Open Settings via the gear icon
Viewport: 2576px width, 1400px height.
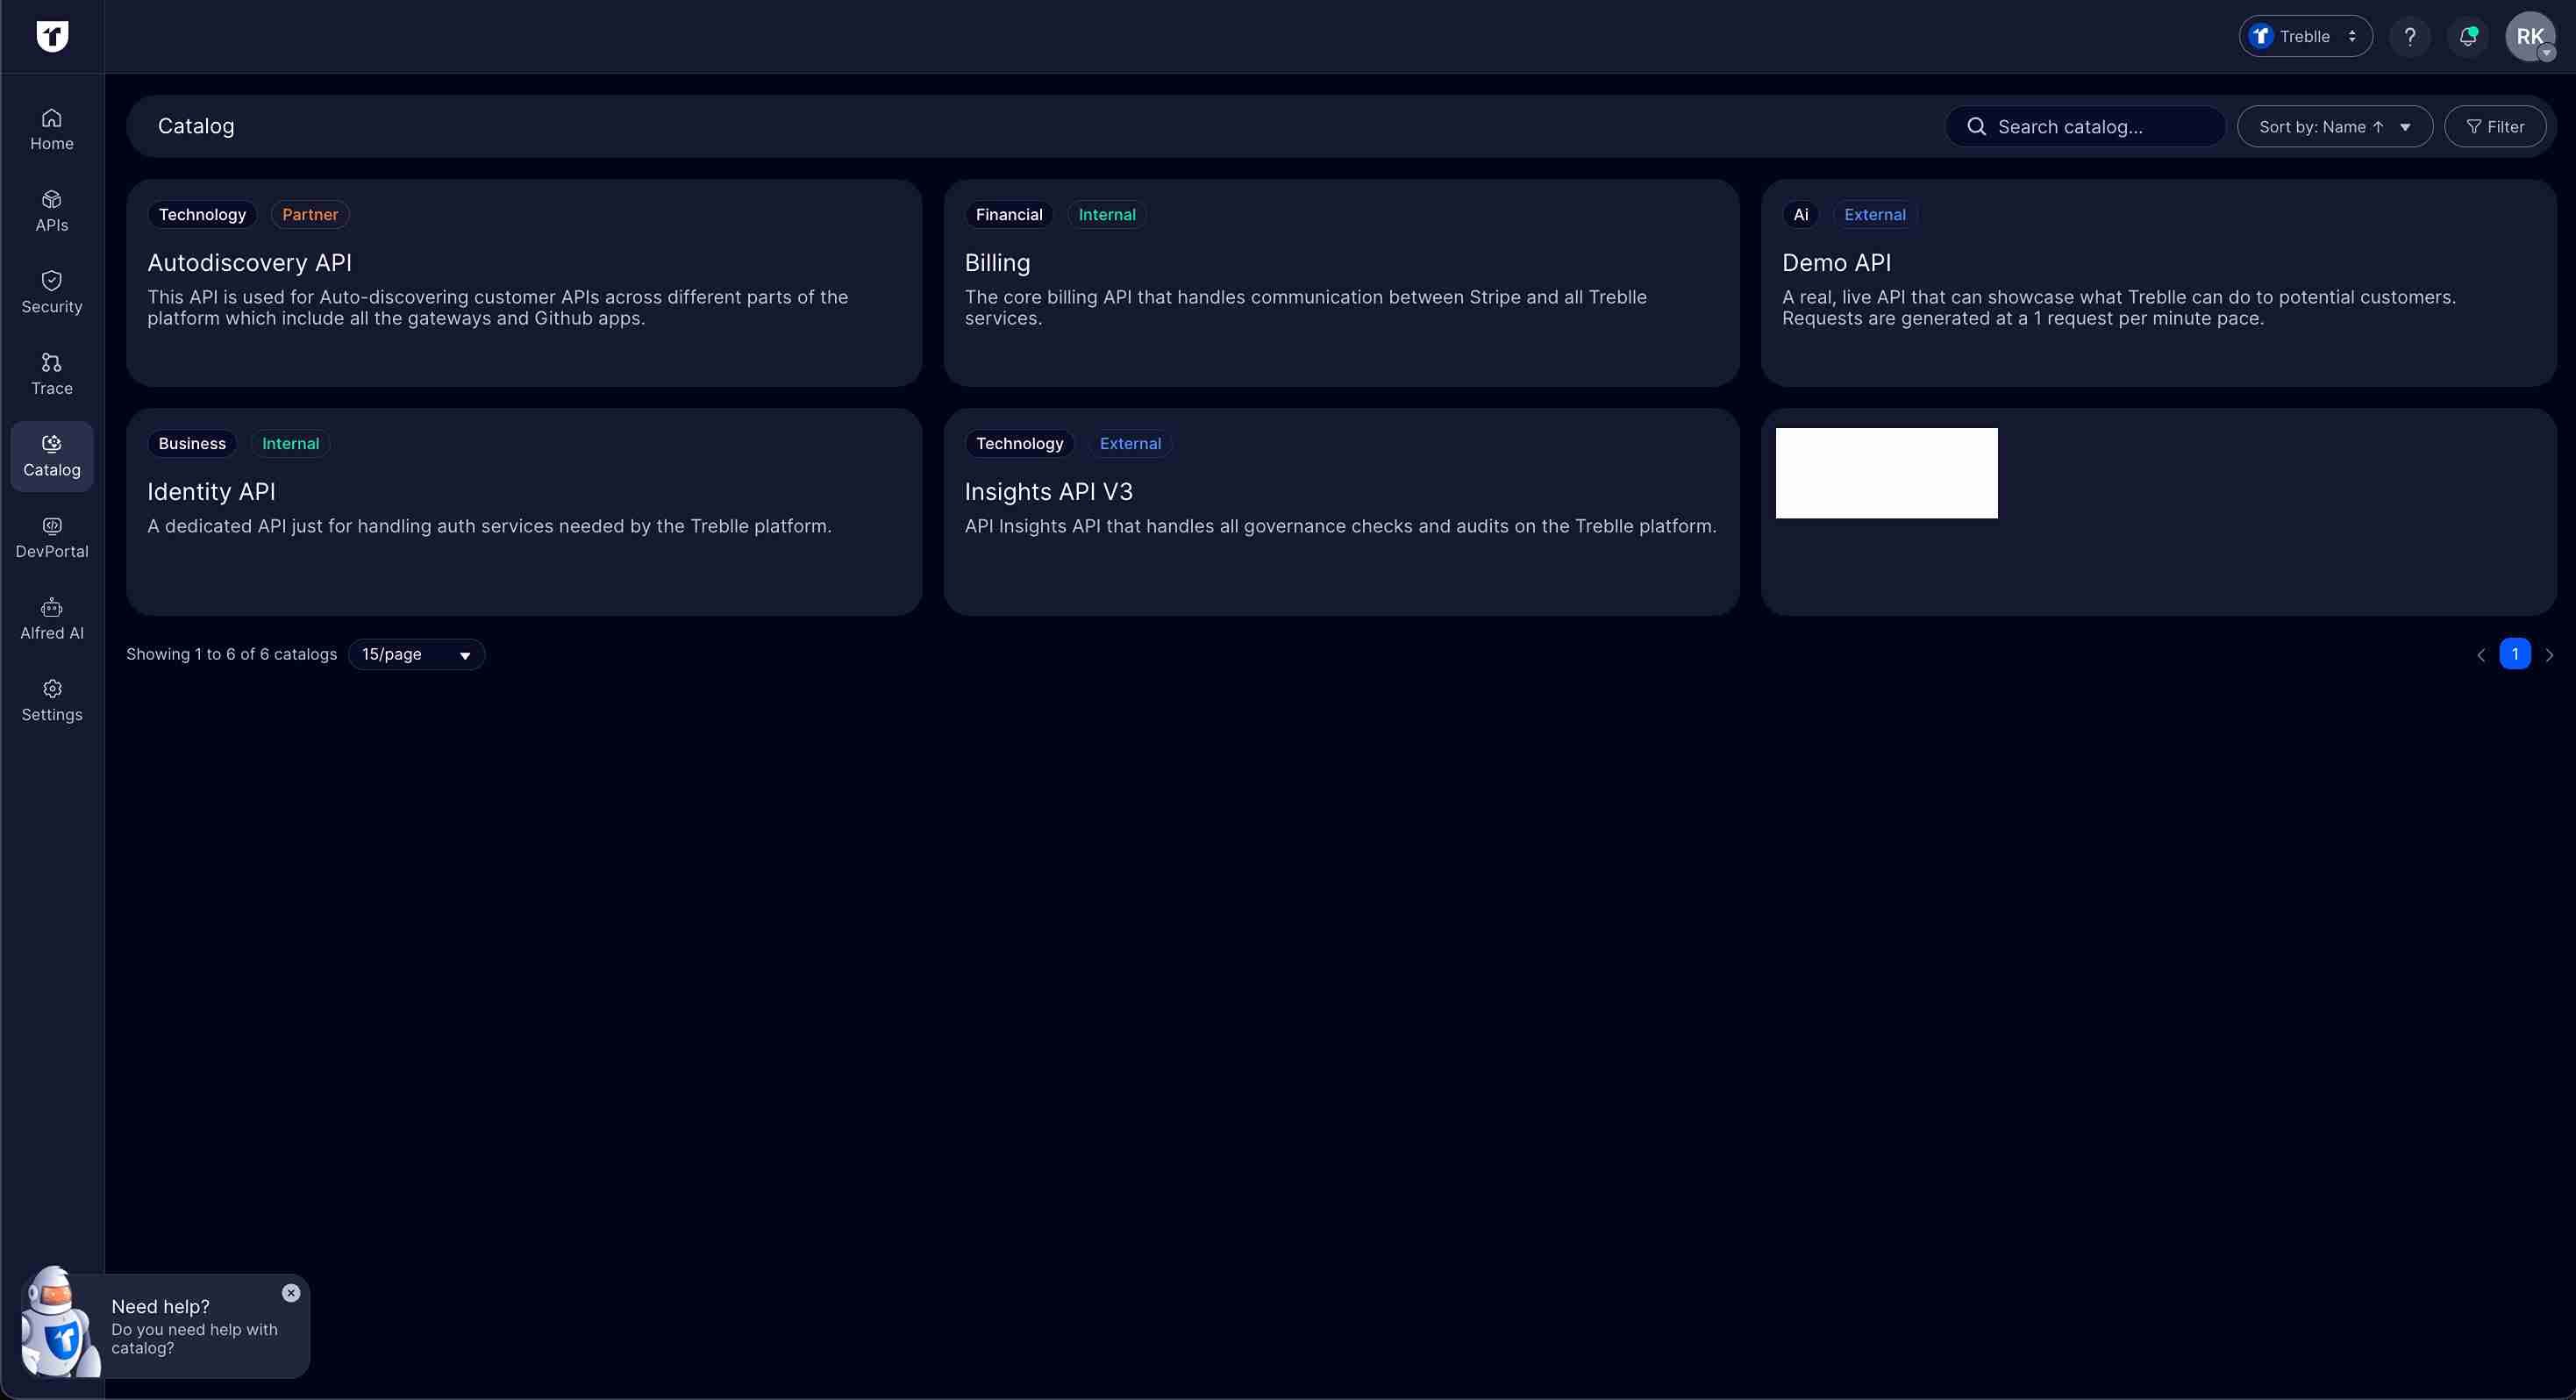click(51, 699)
